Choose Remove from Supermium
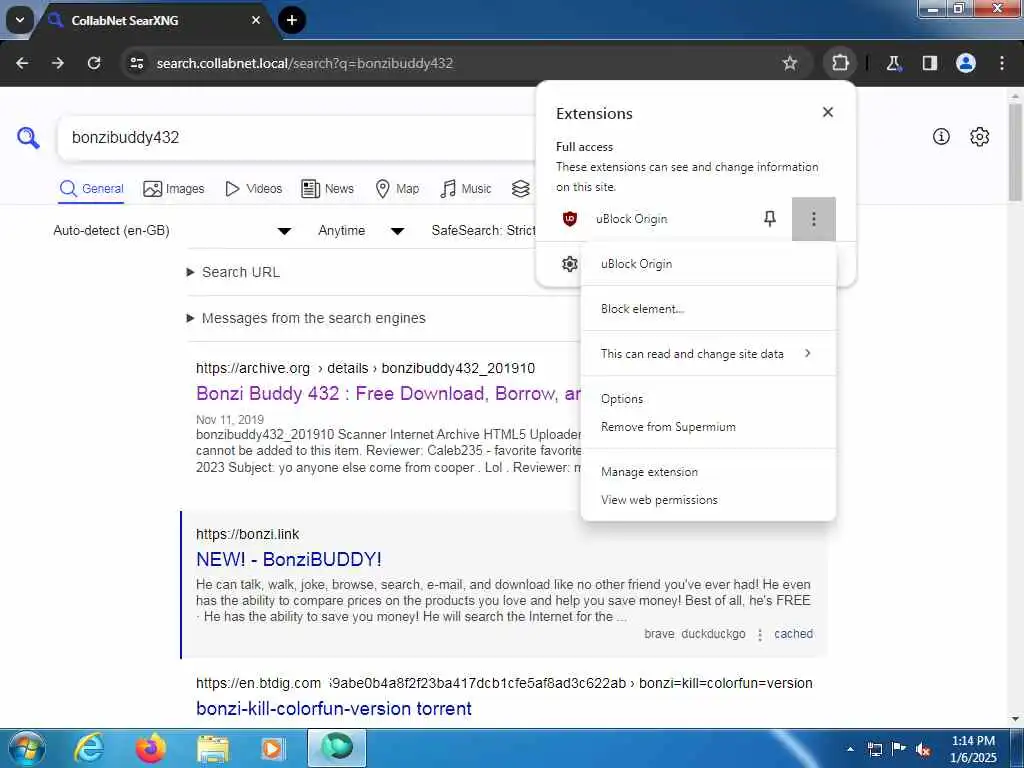This screenshot has width=1024, height=768. pyautogui.click(x=708, y=426)
